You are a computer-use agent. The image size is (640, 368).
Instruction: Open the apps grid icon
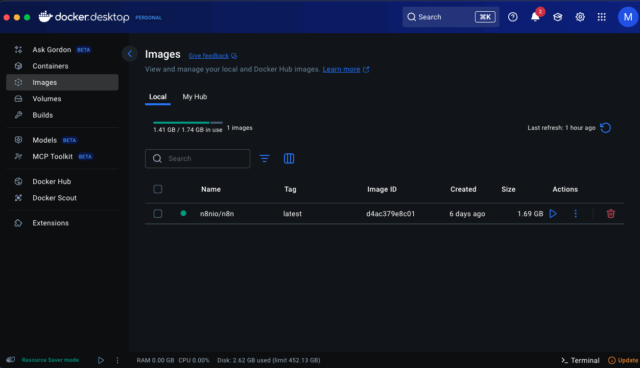click(602, 17)
